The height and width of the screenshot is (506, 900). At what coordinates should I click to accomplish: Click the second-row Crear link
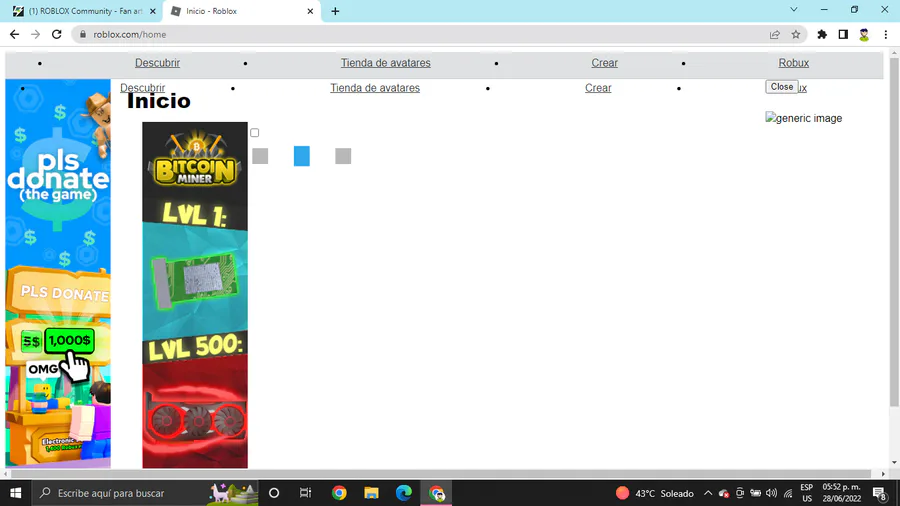coord(598,88)
